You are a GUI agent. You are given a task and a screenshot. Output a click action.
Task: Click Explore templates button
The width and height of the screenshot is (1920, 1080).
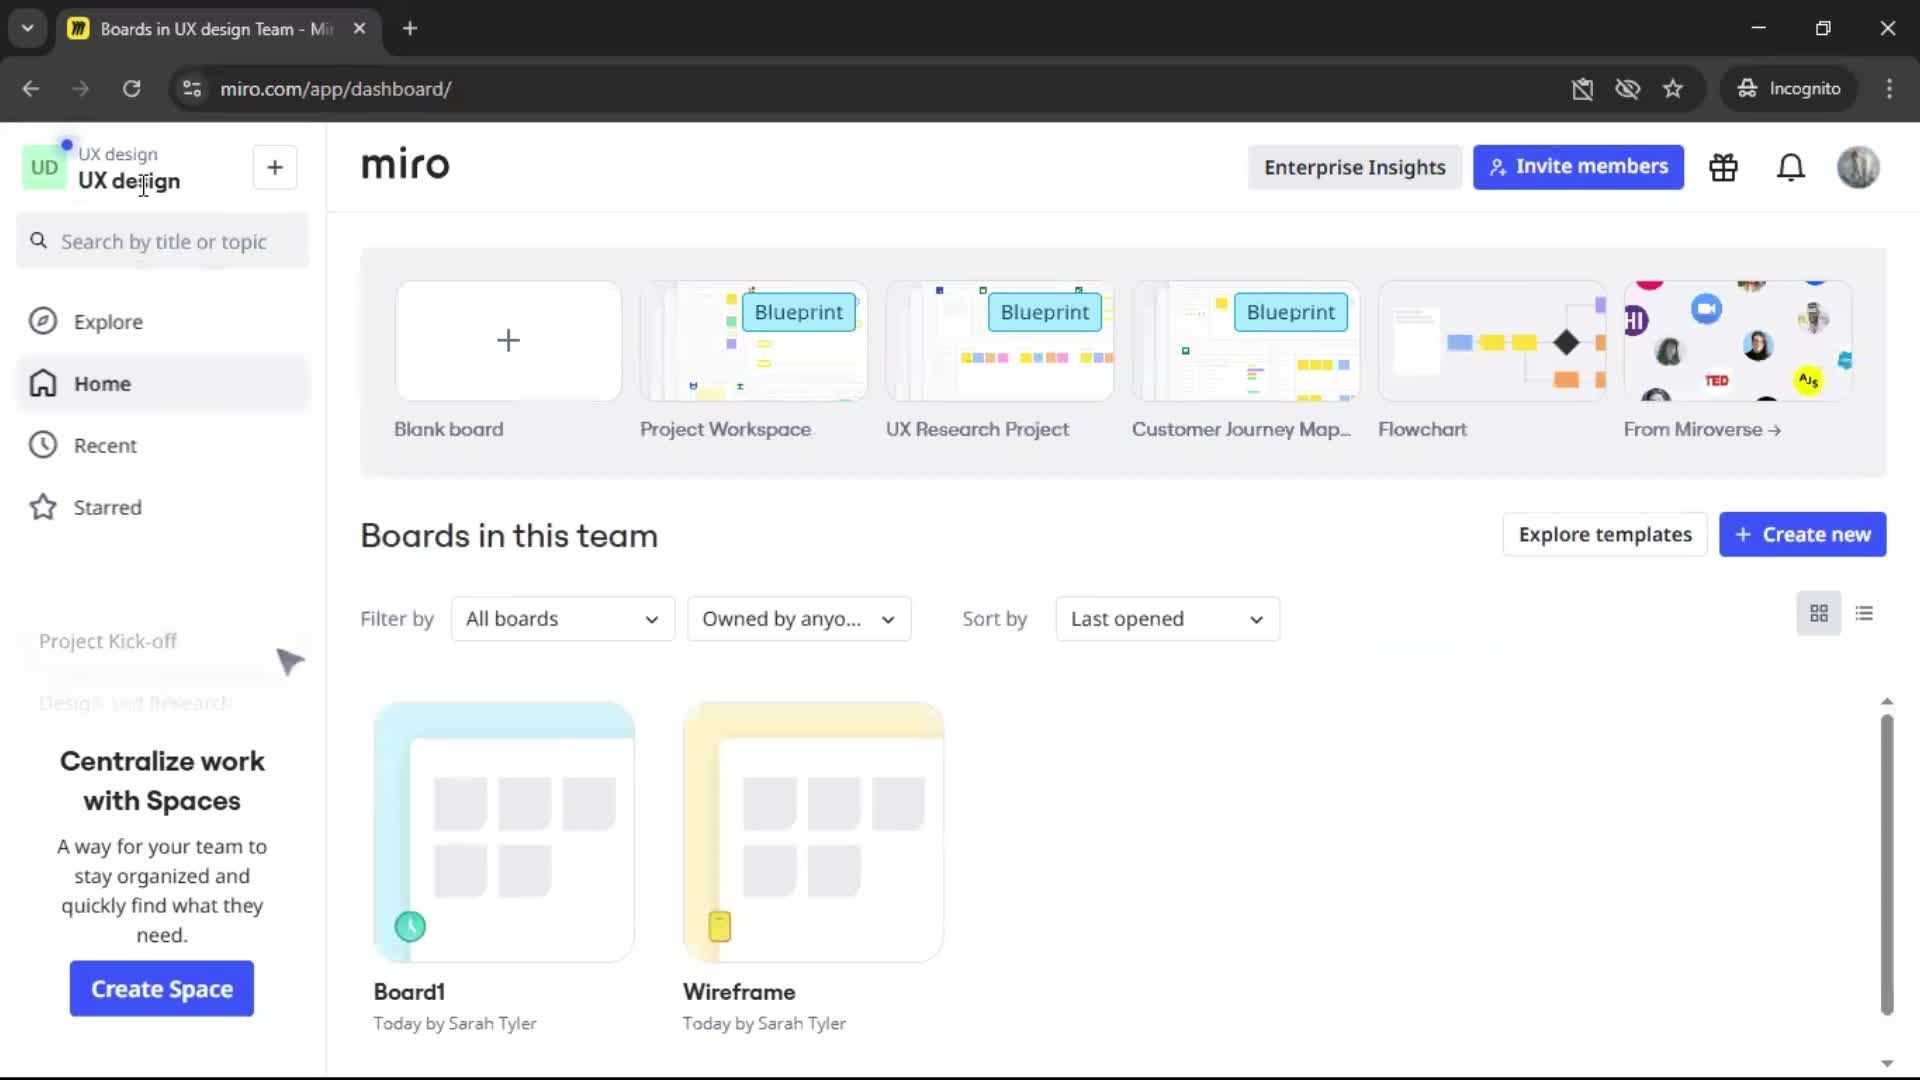click(x=1605, y=535)
